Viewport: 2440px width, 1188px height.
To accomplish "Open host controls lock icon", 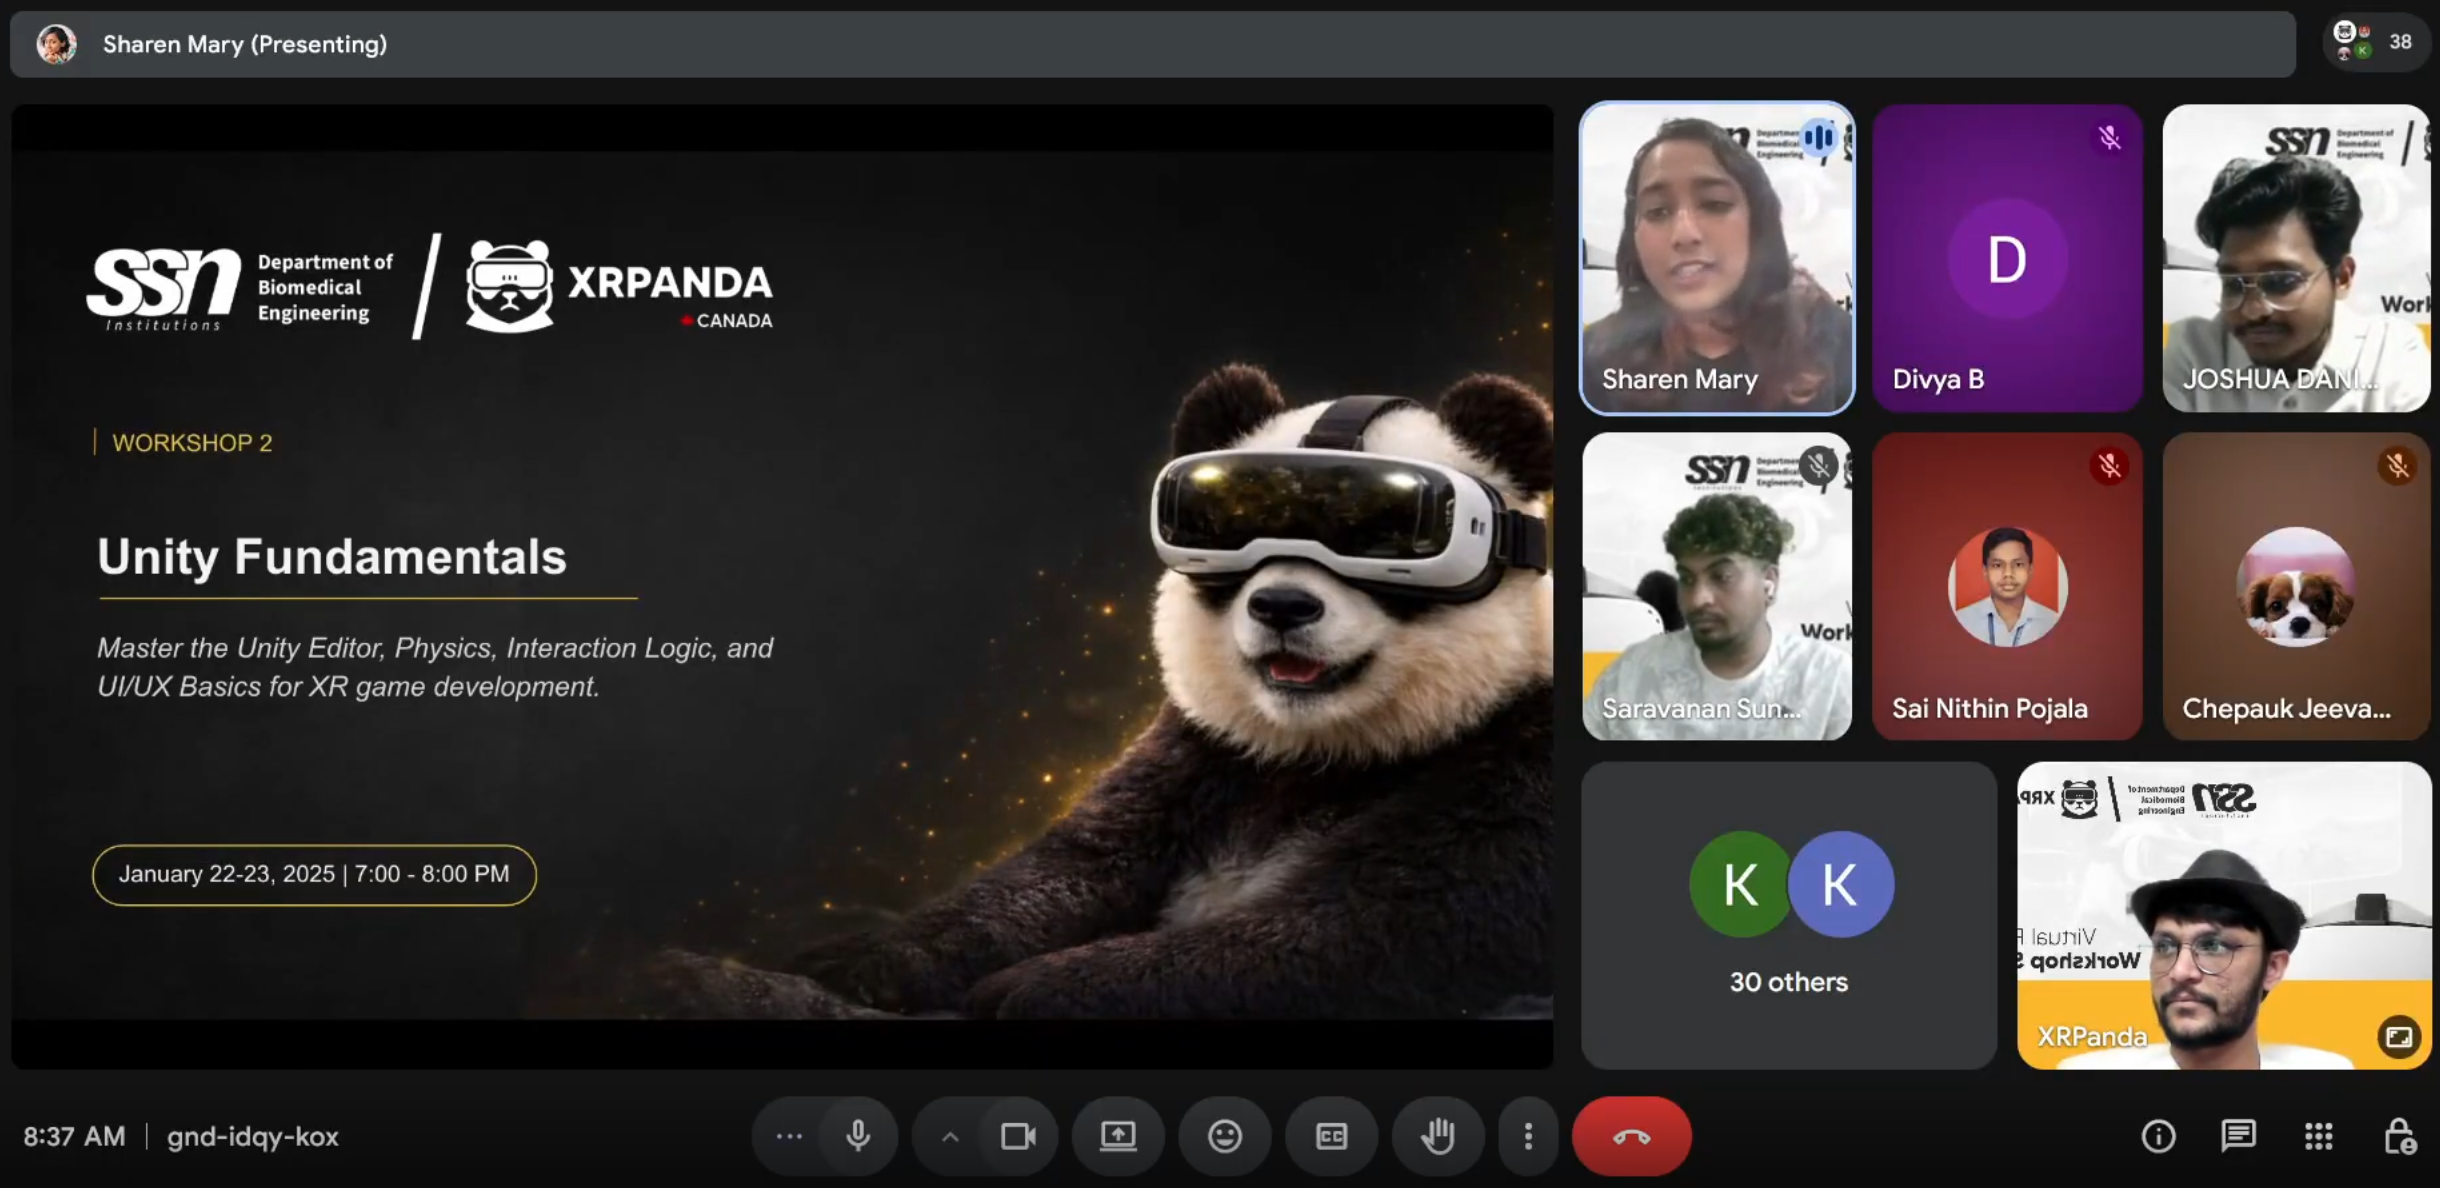I will [2399, 1136].
